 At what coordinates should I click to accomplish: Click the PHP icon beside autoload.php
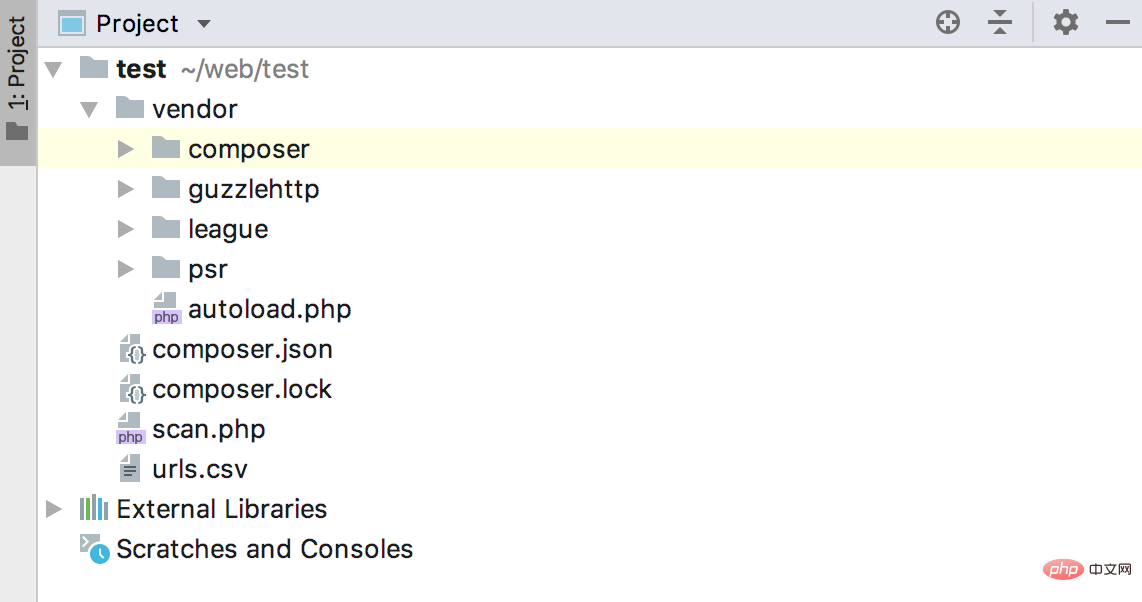[166, 309]
